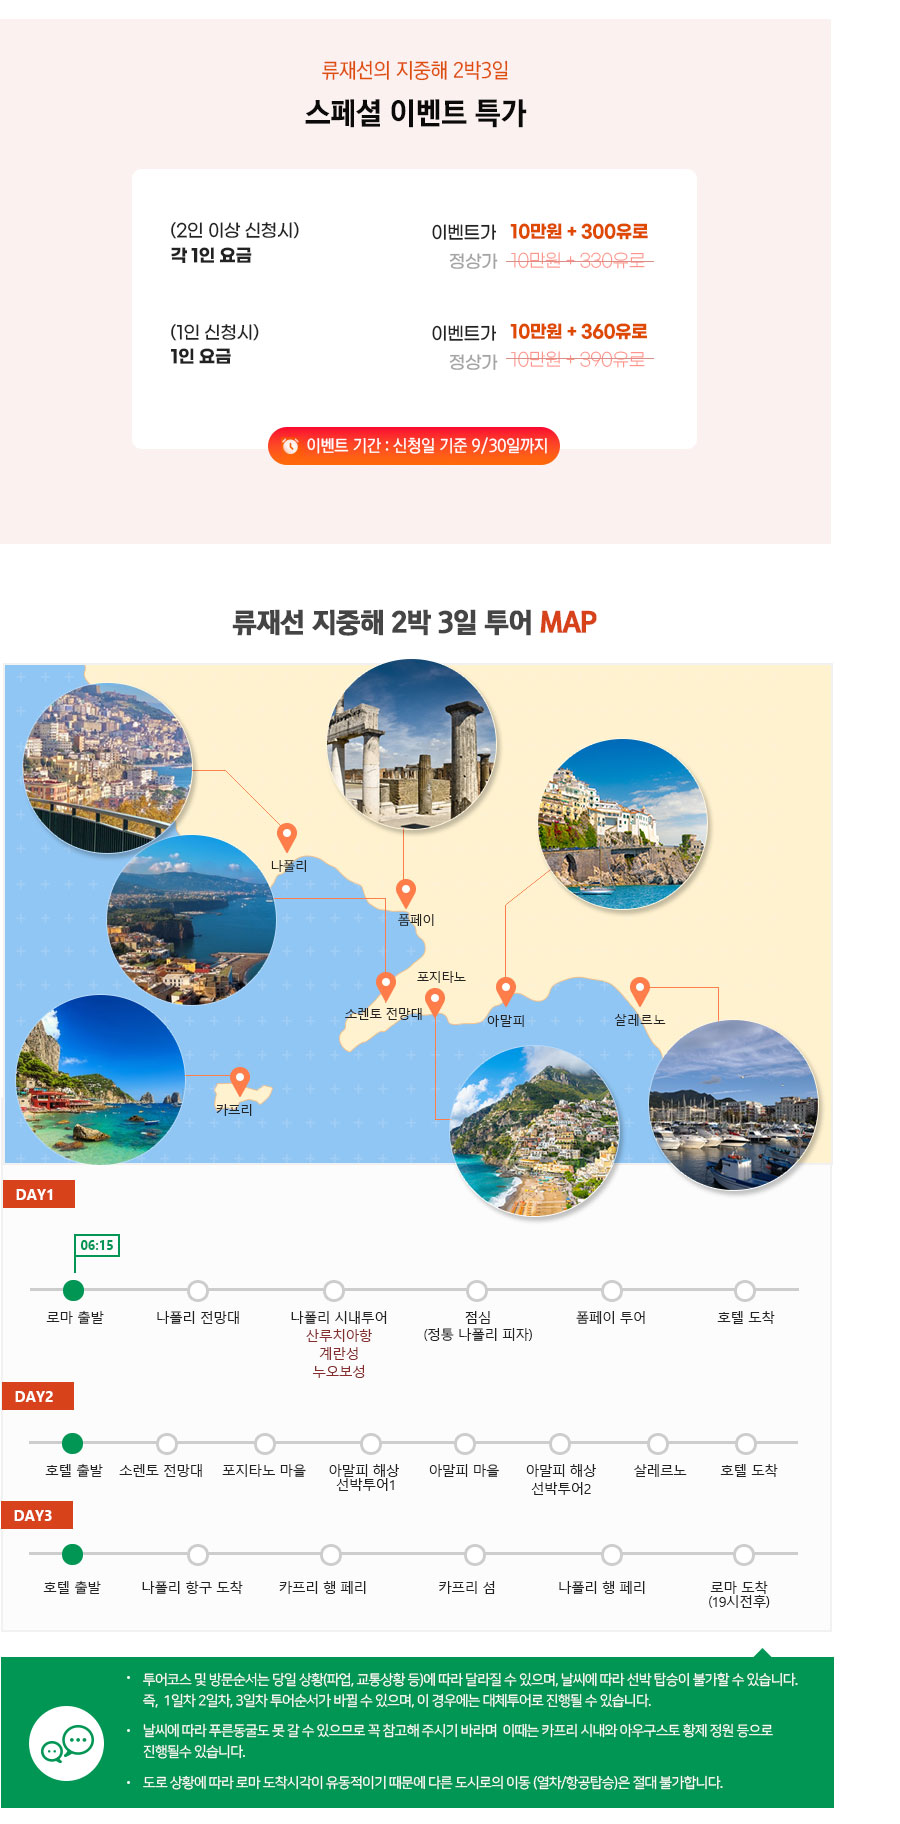
Task: Click the 06:15 departure time flag
Action: point(97,1245)
